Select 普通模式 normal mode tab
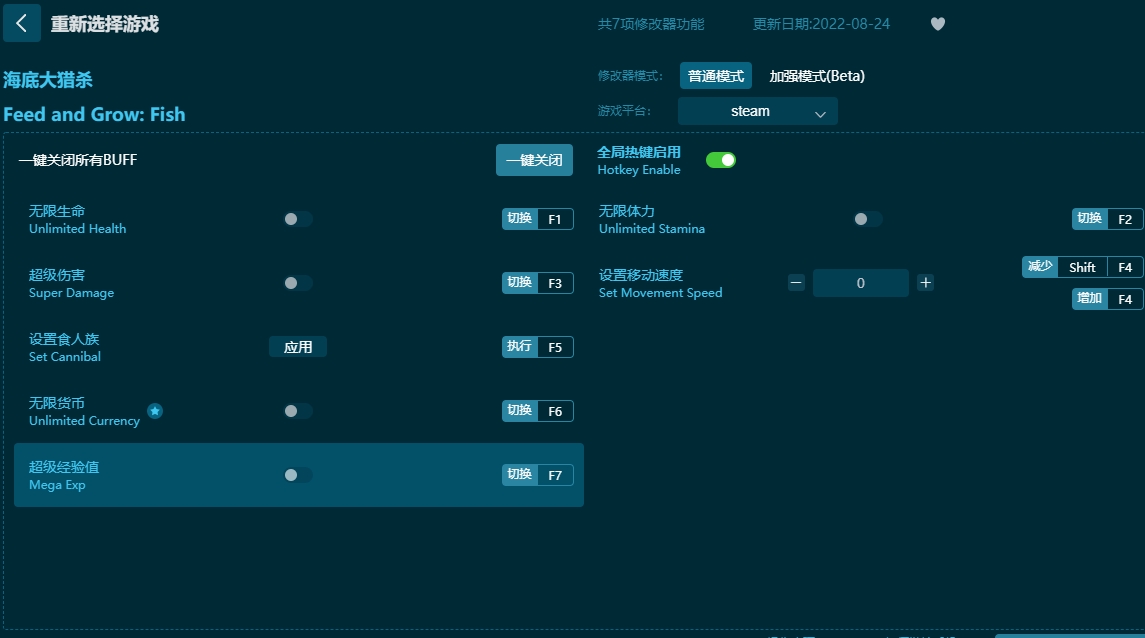Image resolution: width=1145 pixels, height=638 pixels. 716,76
